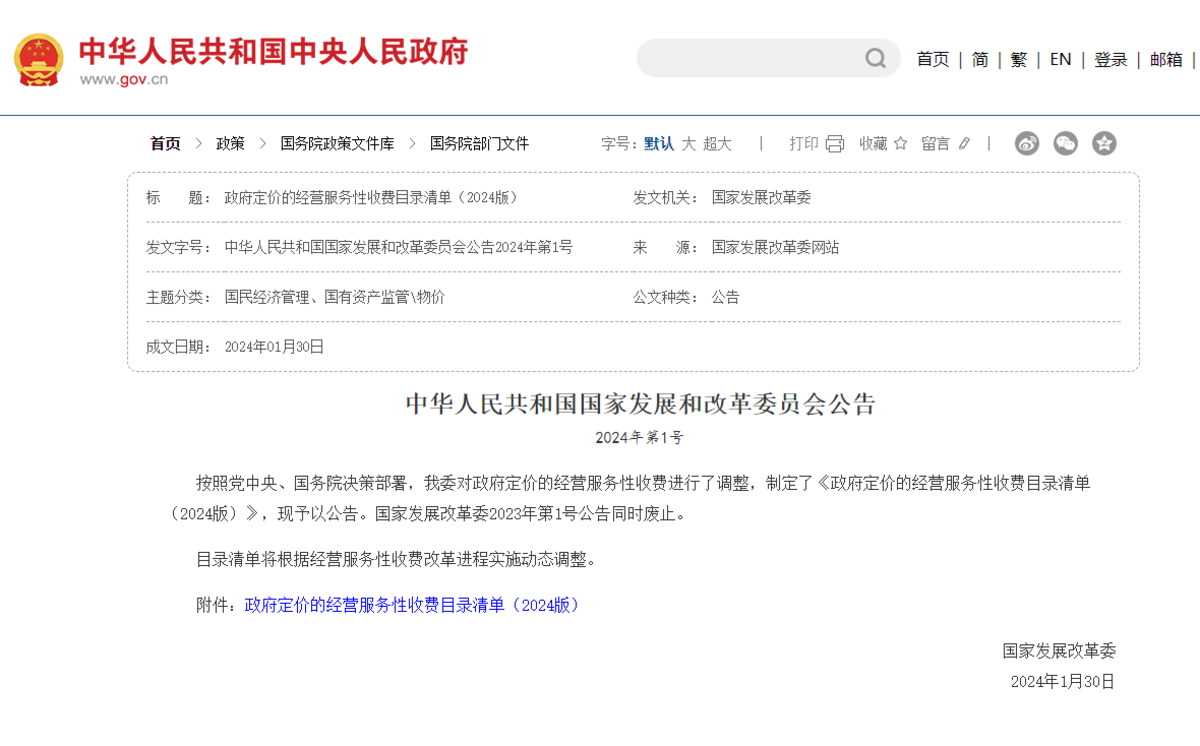Image resolution: width=1200 pixels, height=746 pixels.
Task: Switch to English via the EN link
Action: coord(1060,59)
